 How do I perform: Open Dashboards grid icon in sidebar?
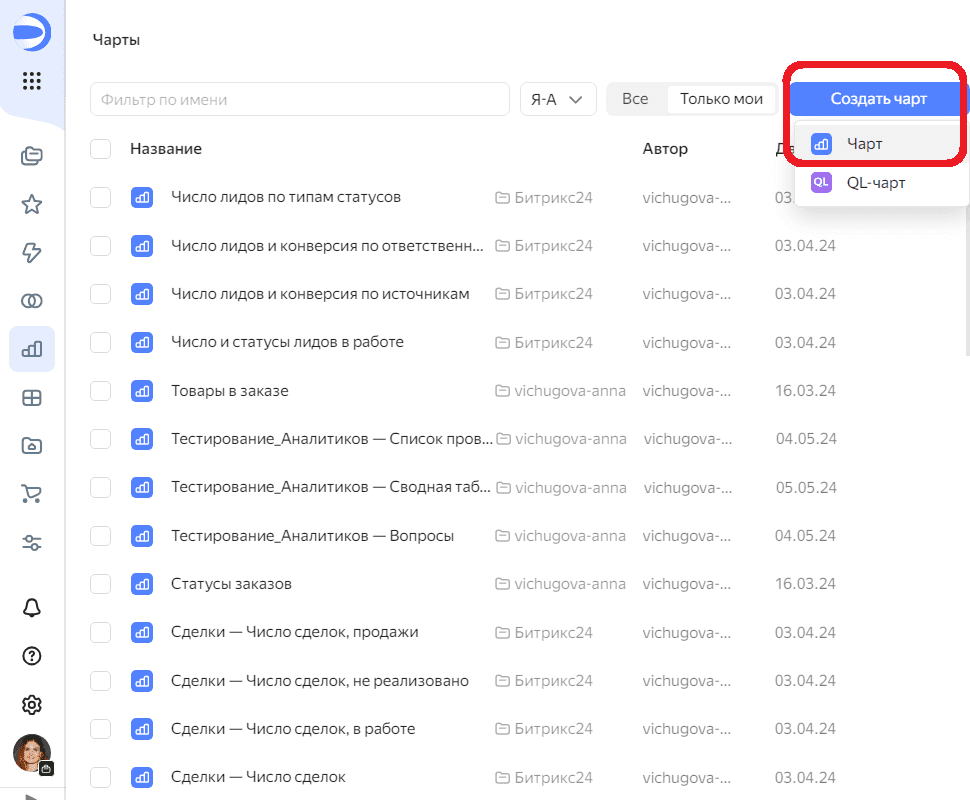point(32,398)
